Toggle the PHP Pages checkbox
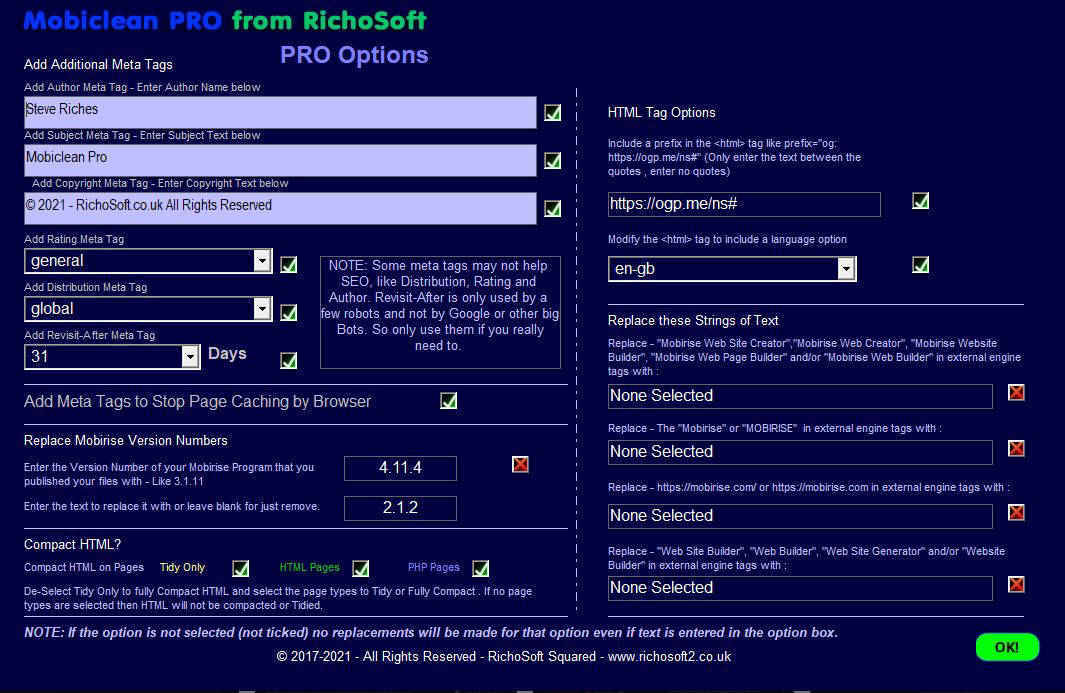1065x693 pixels. point(481,569)
